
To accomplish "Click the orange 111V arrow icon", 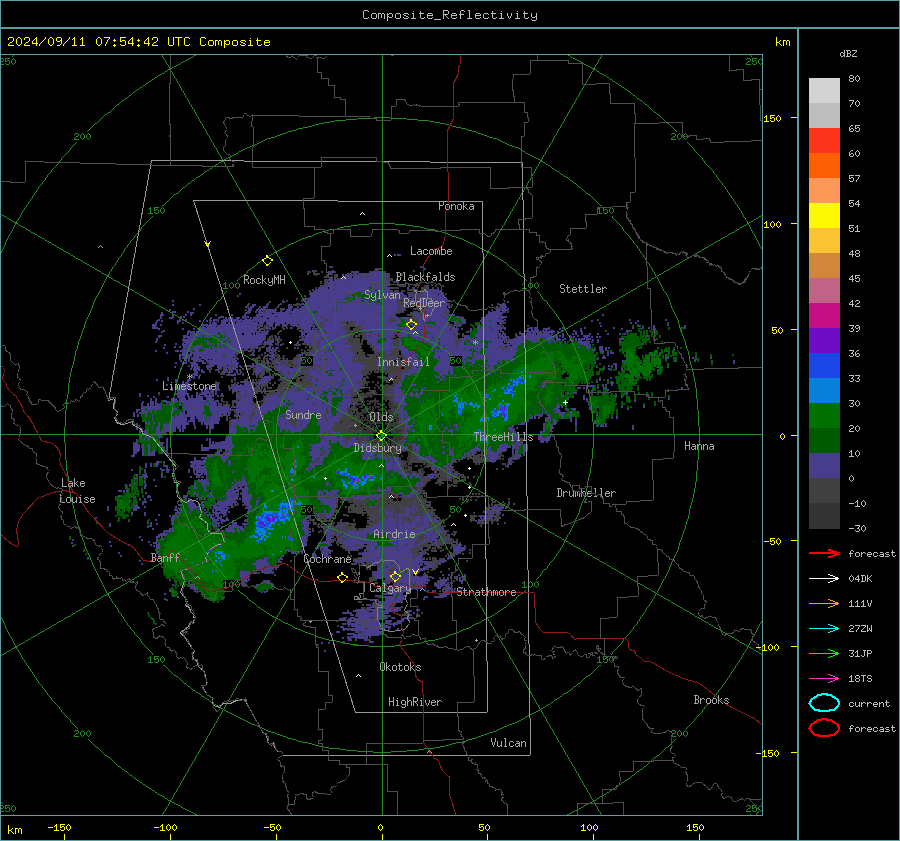I will pyautogui.click(x=824, y=603).
